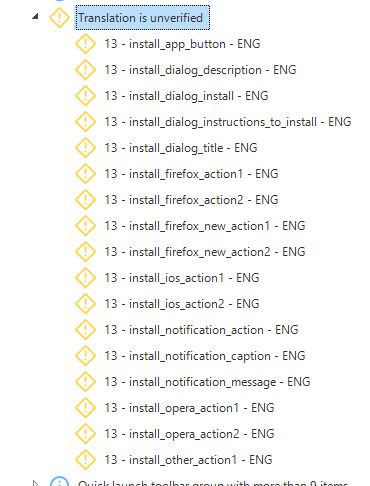This screenshot has height=486, width=370.
Task: Select 13 - install_firefox_new_action2 - ENG row
Action: coord(205,252)
